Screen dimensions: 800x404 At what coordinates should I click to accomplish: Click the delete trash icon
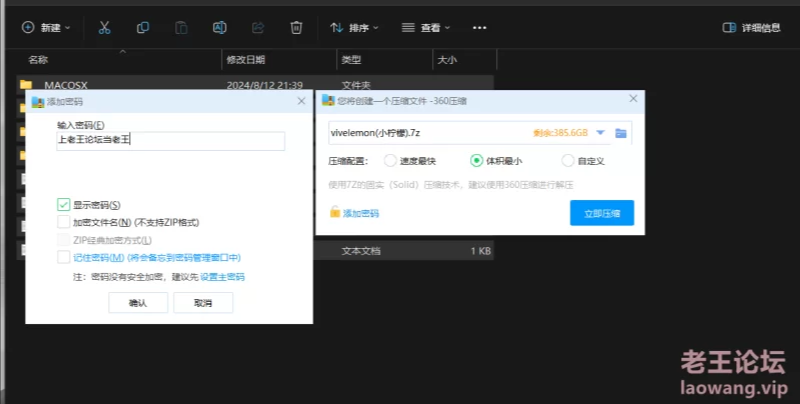296,28
